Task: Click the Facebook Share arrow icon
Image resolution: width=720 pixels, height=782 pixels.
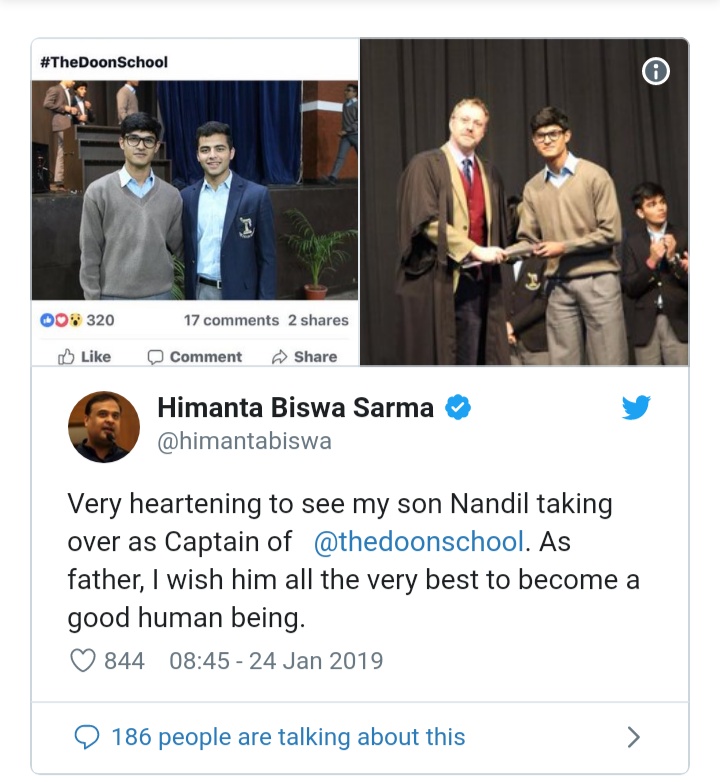Action: coord(279,357)
